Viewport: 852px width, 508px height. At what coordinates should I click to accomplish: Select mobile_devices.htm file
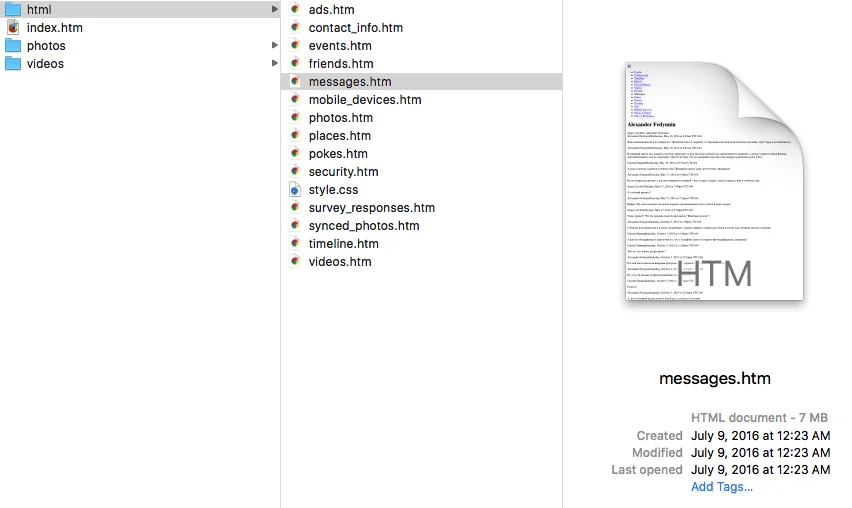365,100
